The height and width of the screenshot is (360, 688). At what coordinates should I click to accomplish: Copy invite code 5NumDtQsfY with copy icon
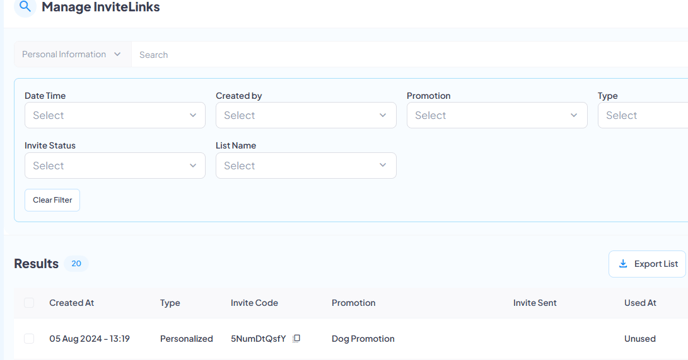297,338
